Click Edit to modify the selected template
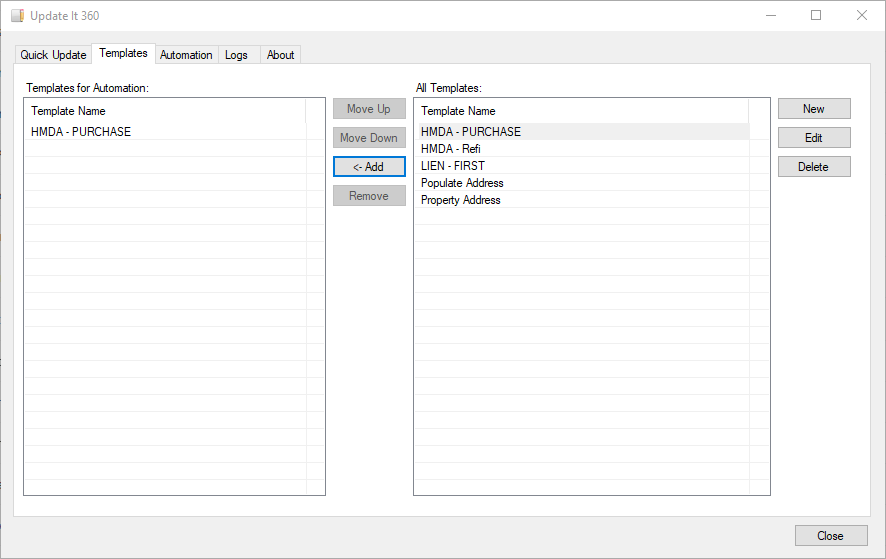 [814, 138]
